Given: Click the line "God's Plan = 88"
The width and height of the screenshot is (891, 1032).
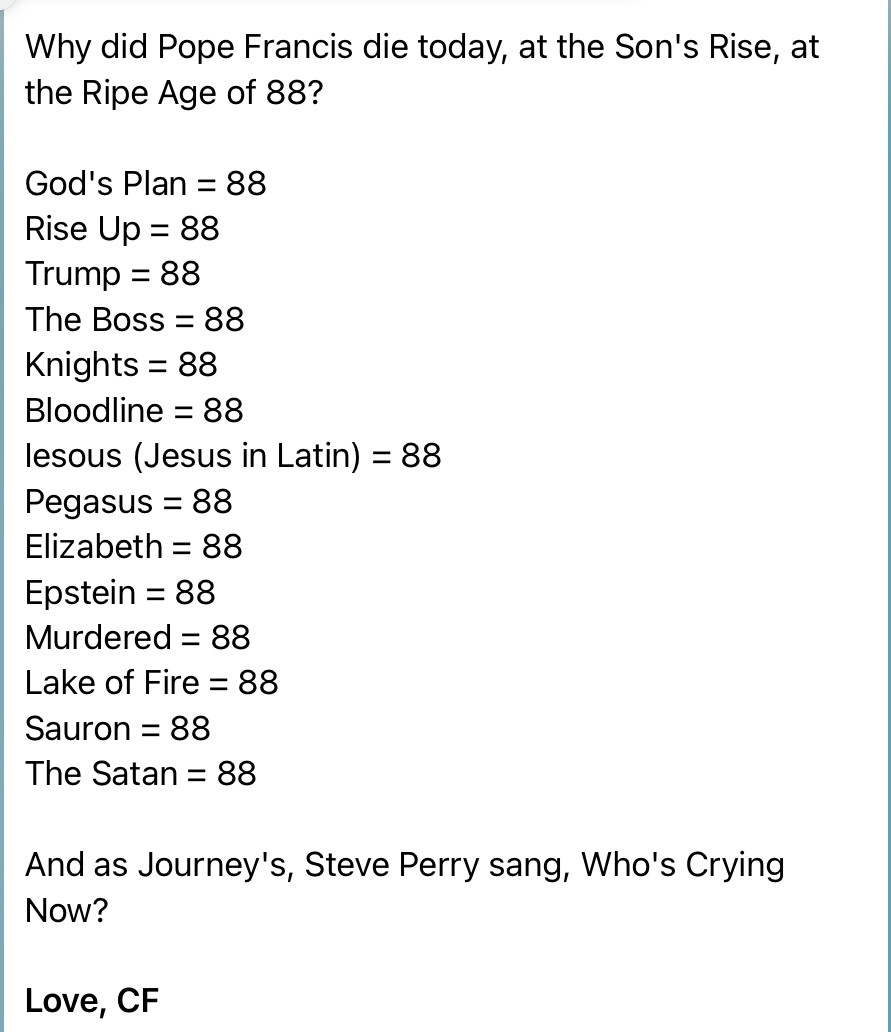Looking at the screenshot, I should click(146, 184).
